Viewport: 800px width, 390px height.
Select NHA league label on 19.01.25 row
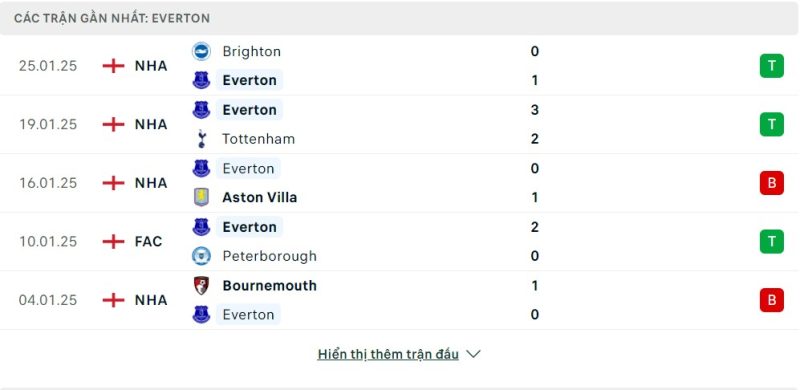[151, 125]
